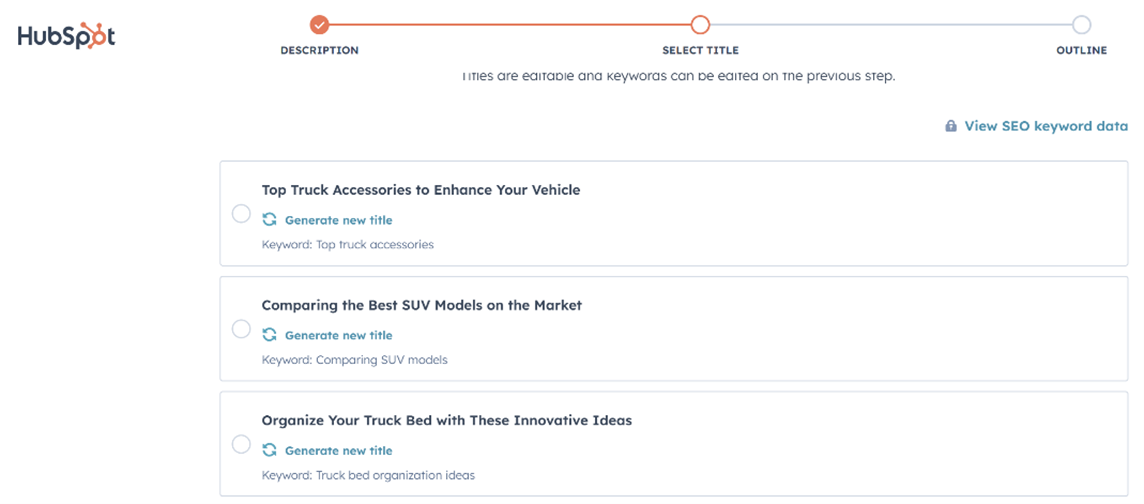Image resolution: width=1144 pixels, height=504 pixels.
Task: Open View SEO keyword data link
Action: [x=1046, y=126]
